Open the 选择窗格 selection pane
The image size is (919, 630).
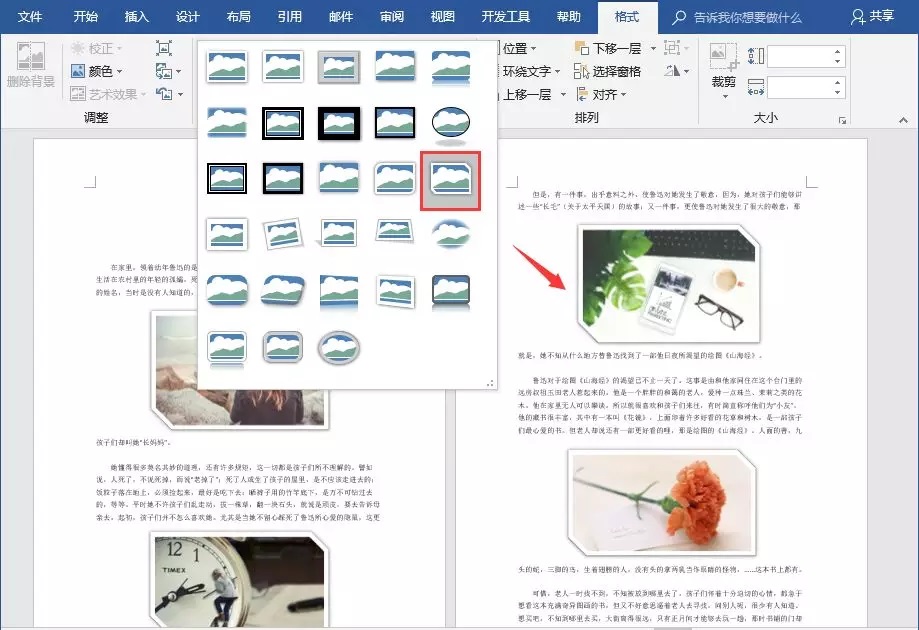click(x=607, y=71)
